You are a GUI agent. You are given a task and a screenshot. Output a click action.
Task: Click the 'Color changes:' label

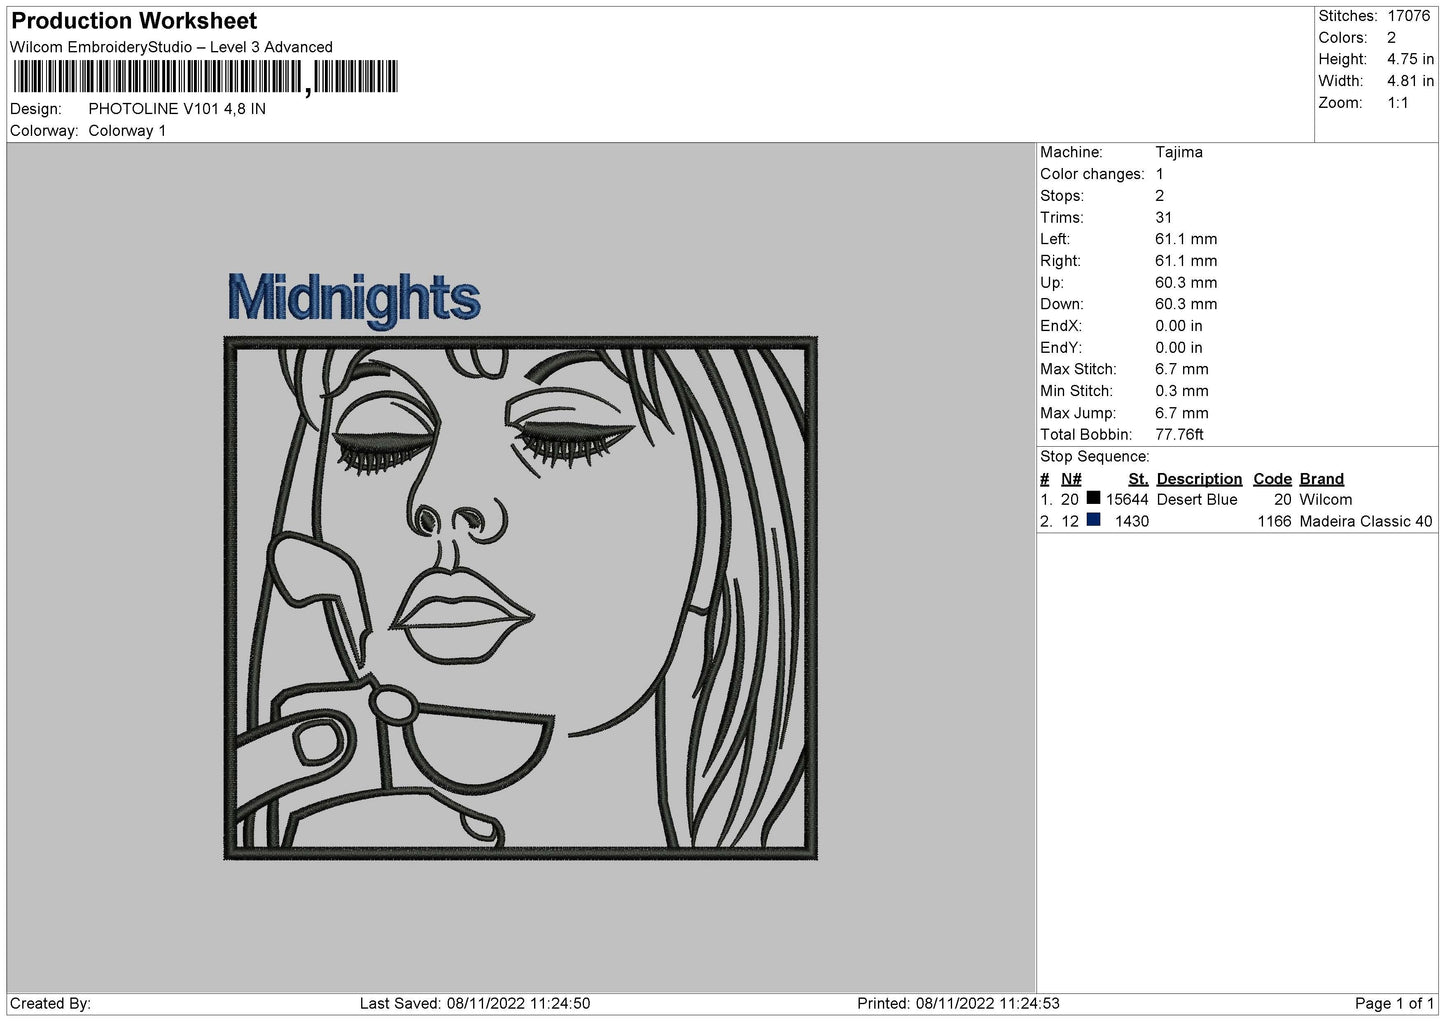tap(1092, 174)
